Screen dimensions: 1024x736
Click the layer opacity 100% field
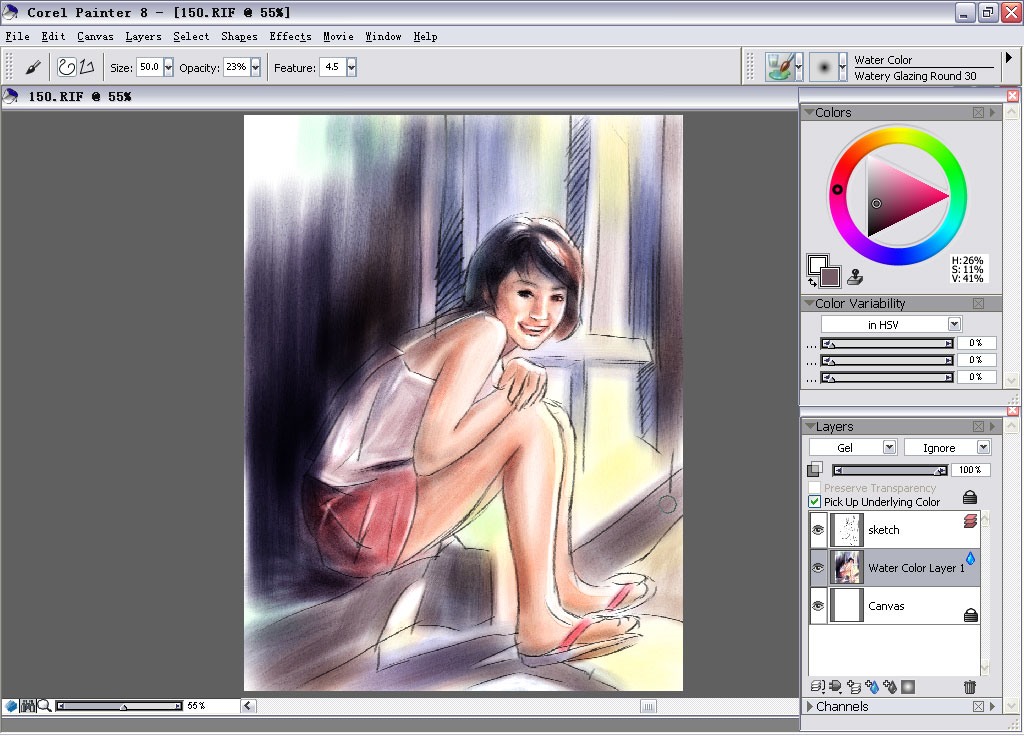tap(970, 470)
